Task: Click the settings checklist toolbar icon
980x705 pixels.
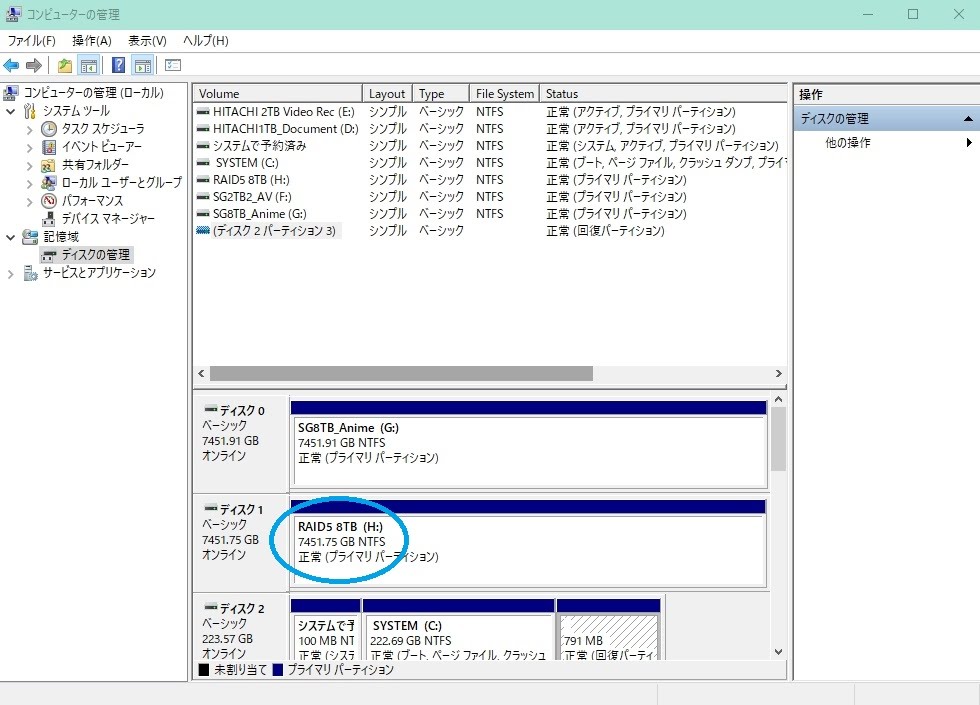Action: click(x=173, y=66)
